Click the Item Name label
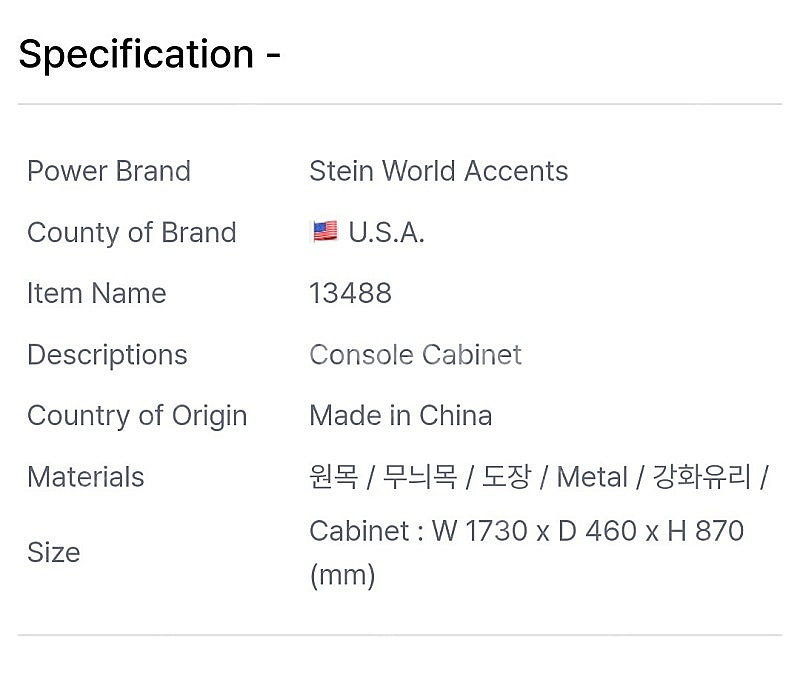800x697 pixels. (x=97, y=293)
